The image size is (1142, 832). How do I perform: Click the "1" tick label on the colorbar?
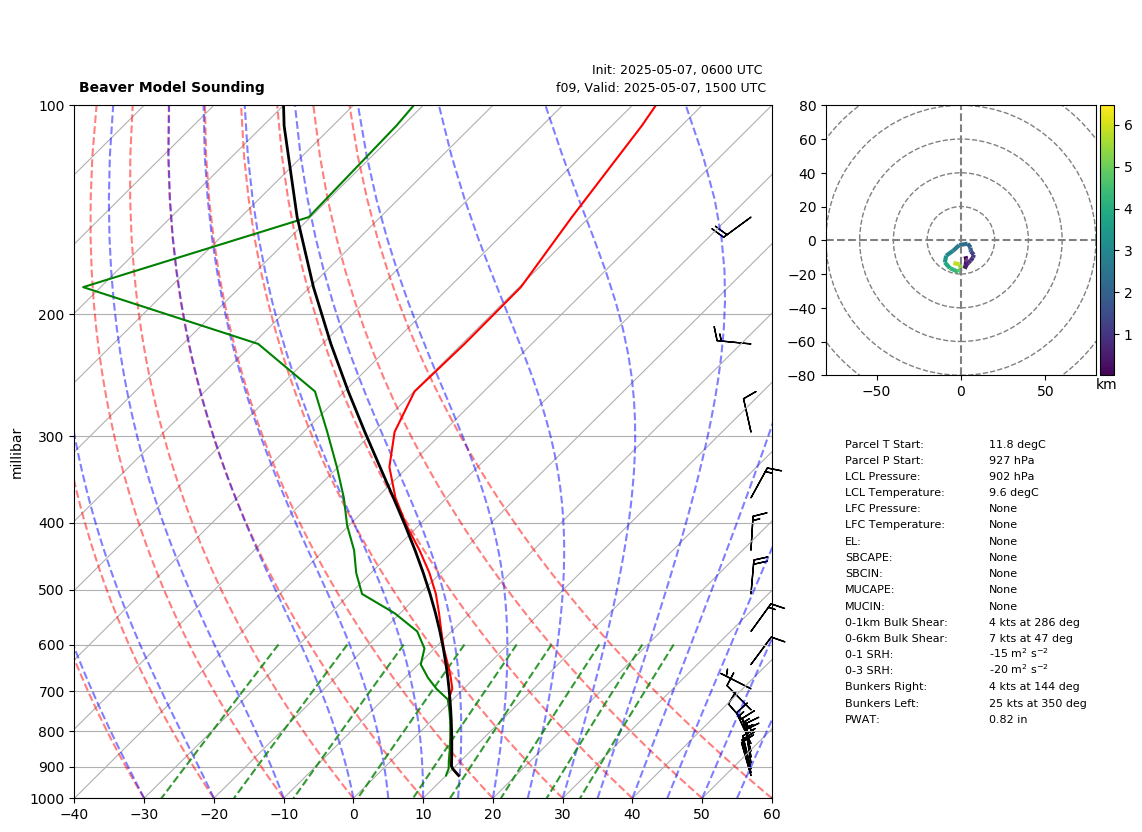click(1128, 336)
